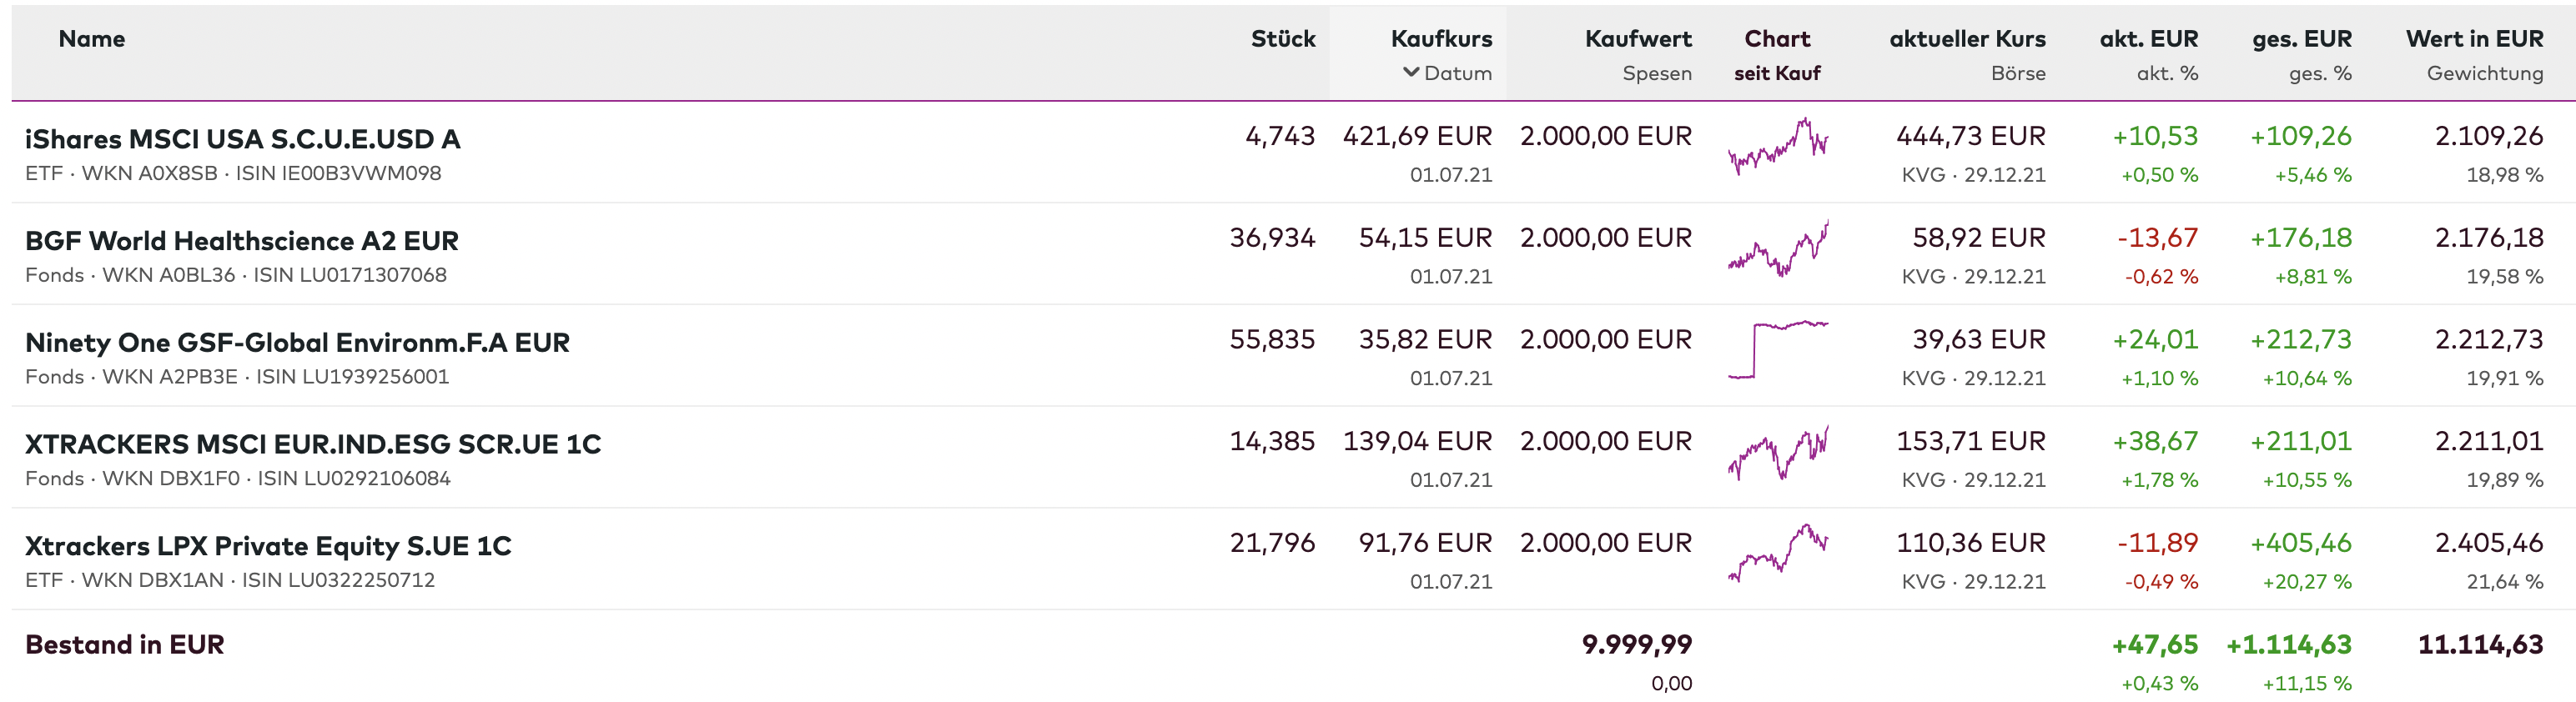Sort by aktueller Kurs header
Image resolution: width=2576 pixels, height=702 pixels.
coord(1966,39)
